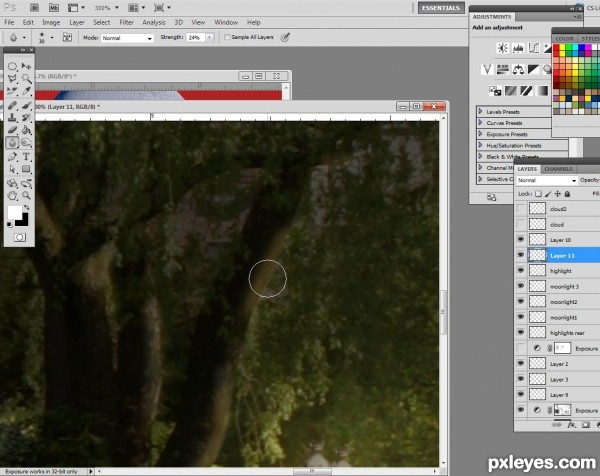Select the Rectangle shape tool
Screen dimensions: 600x476
coord(26,169)
